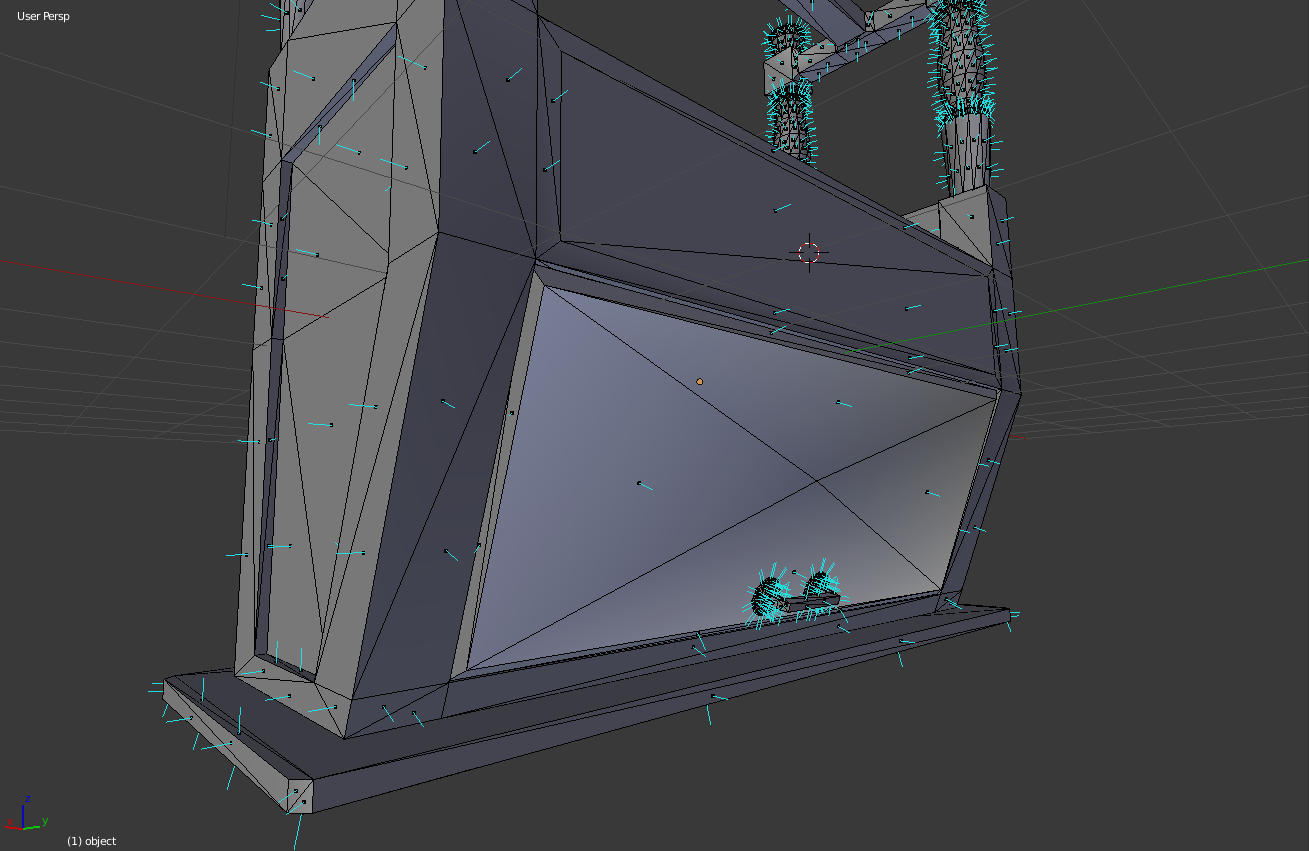Image resolution: width=1309 pixels, height=851 pixels.
Task: Click the "(1) object" name label
Action: tap(91, 841)
